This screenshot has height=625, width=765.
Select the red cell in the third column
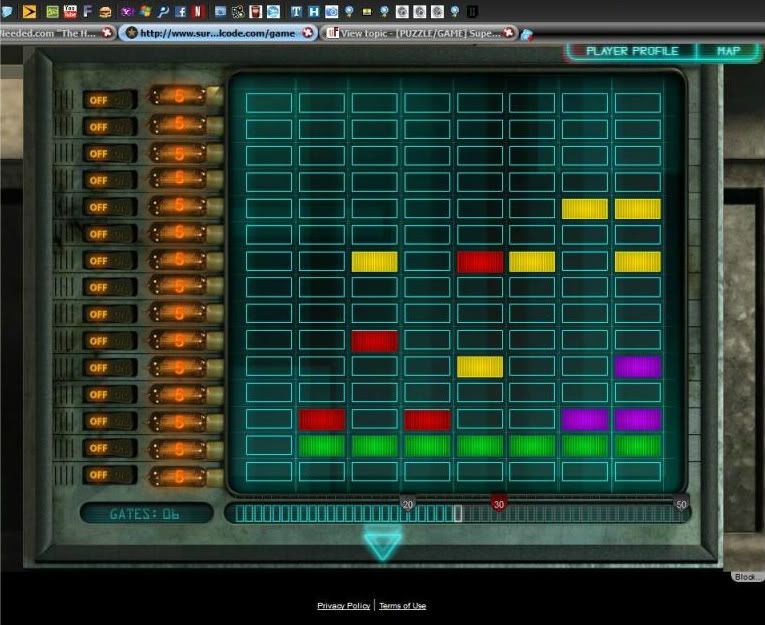(x=374, y=341)
